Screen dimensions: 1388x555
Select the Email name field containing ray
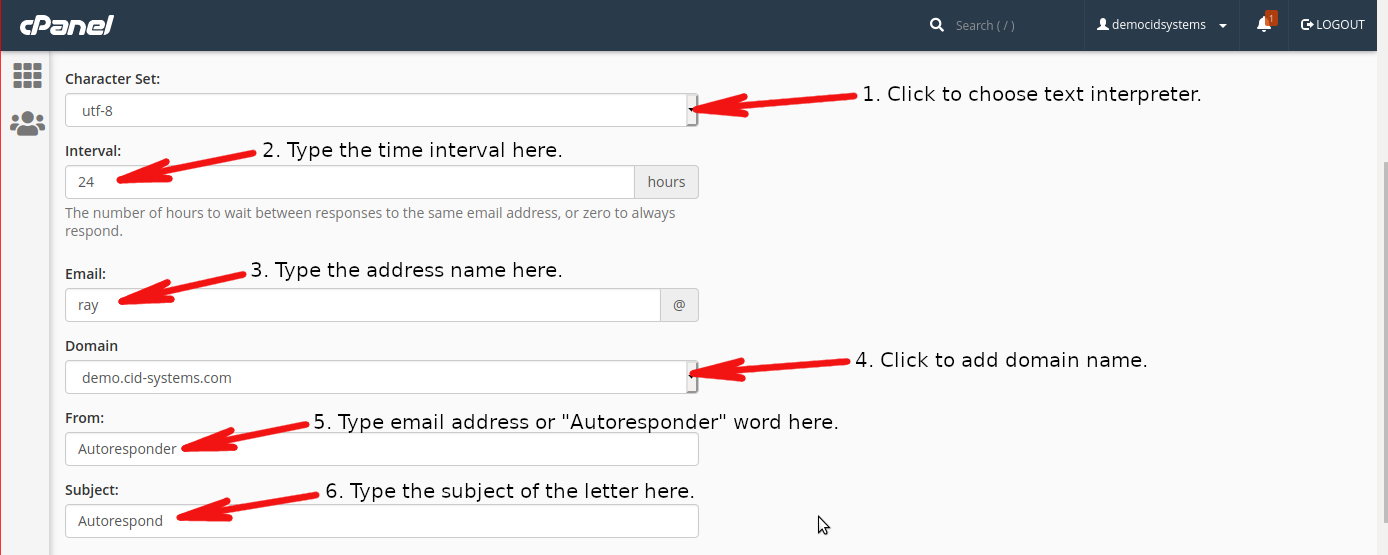click(363, 305)
